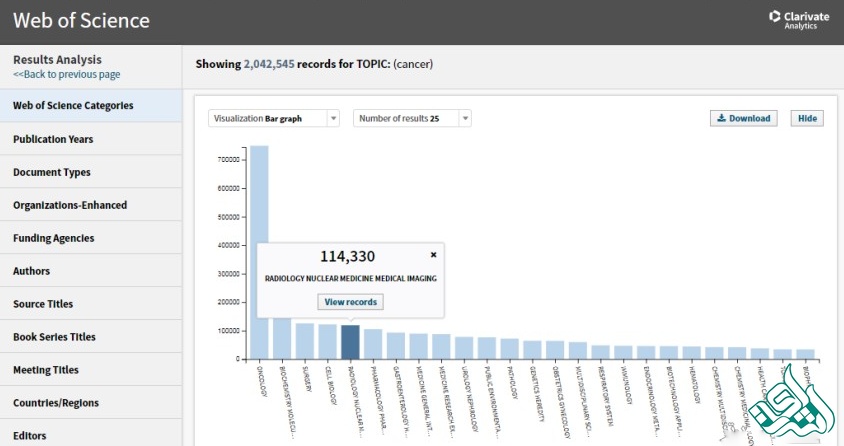The height and width of the screenshot is (446, 844).
Task: Click the highlighted Radiology bar in chart
Action: tap(350, 341)
